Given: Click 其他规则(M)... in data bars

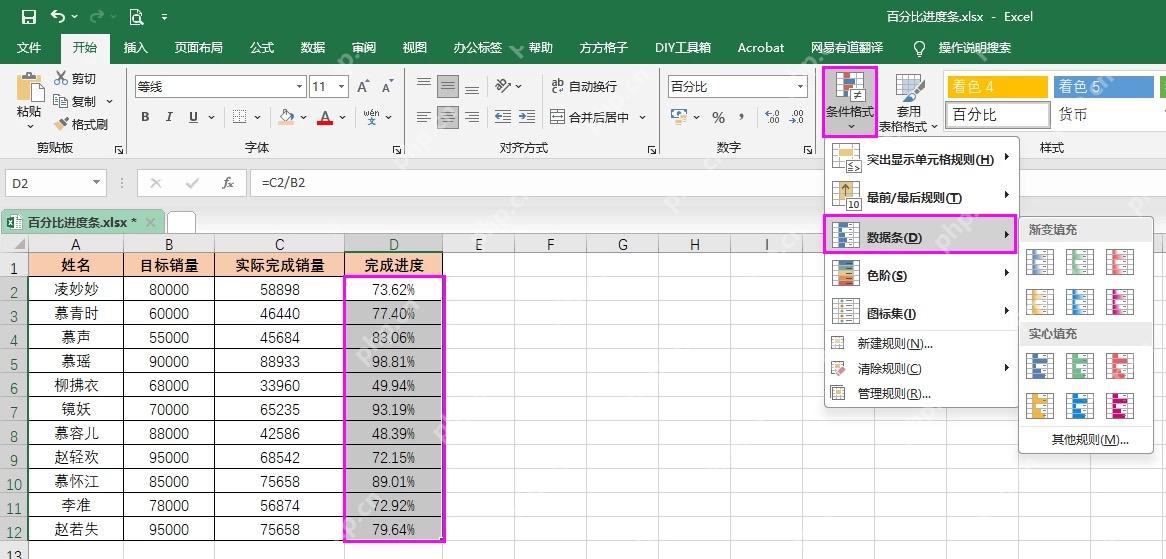Looking at the screenshot, I should pos(1090,439).
